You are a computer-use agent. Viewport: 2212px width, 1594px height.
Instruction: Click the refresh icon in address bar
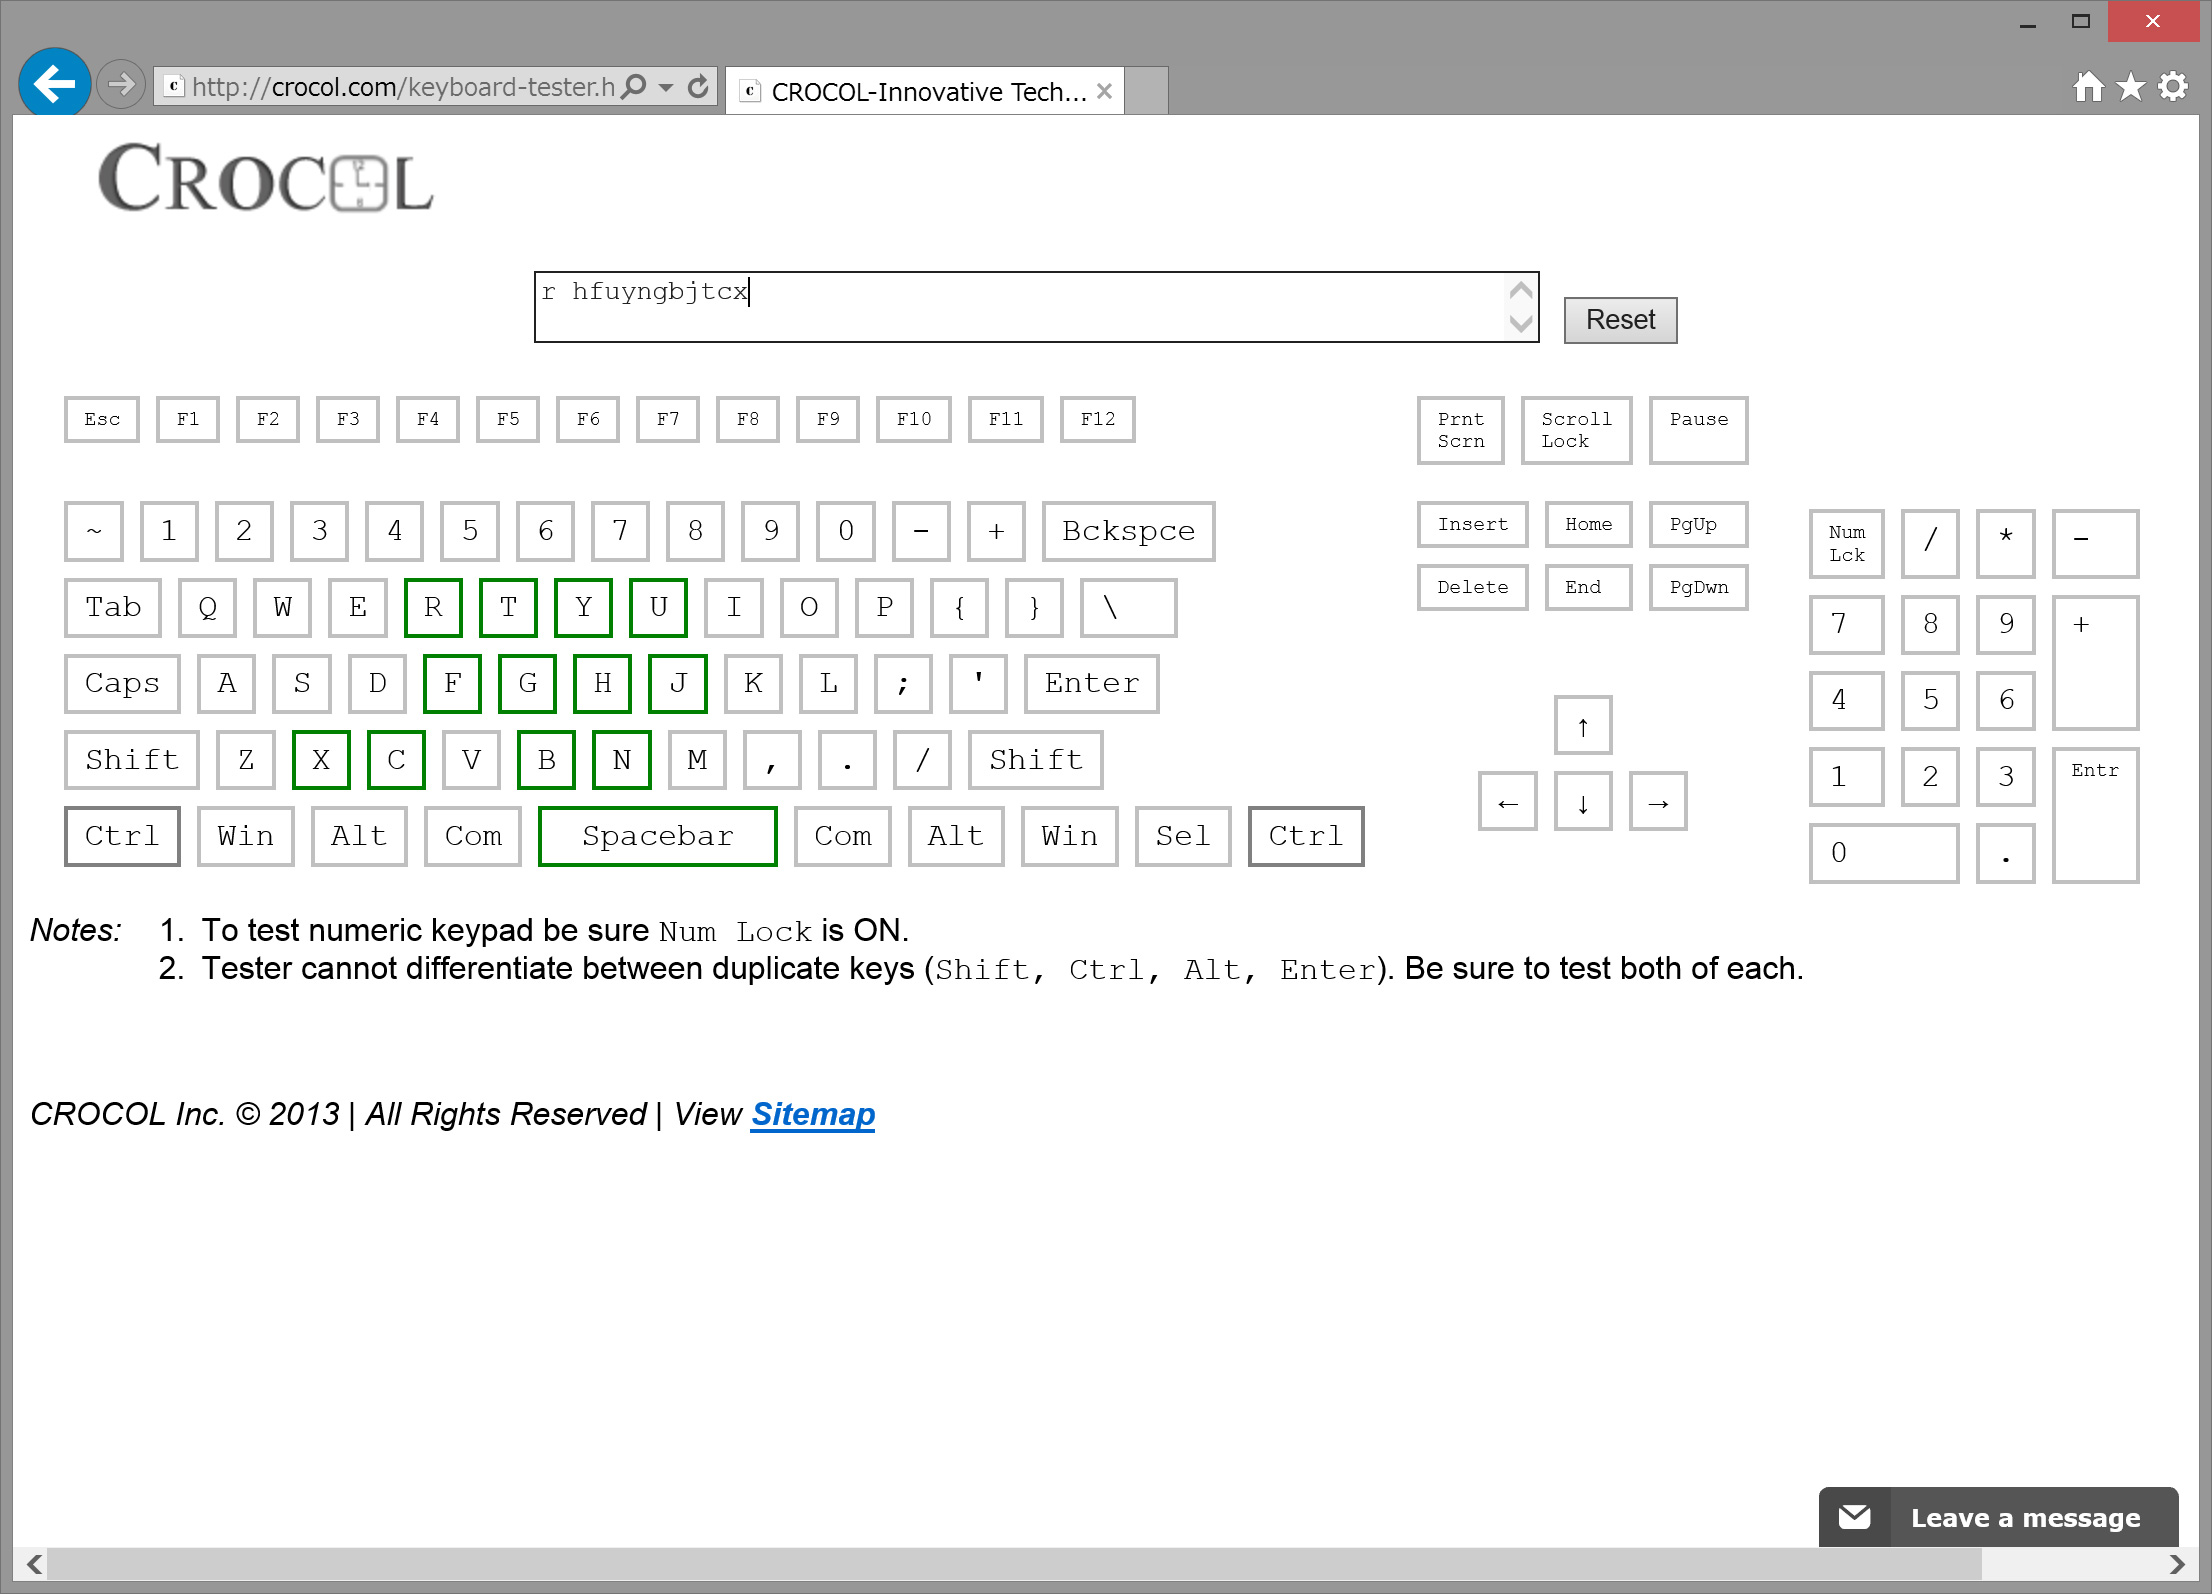click(x=698, y=87)
